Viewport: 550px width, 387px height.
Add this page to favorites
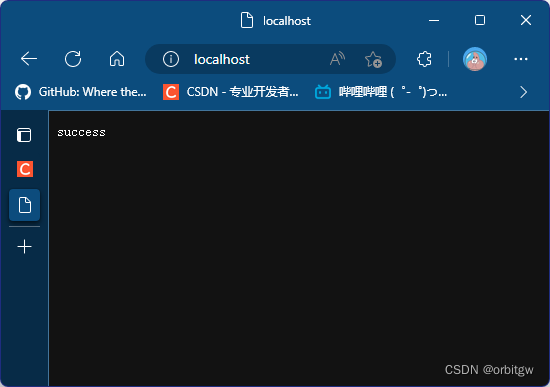tap(373, 59)
